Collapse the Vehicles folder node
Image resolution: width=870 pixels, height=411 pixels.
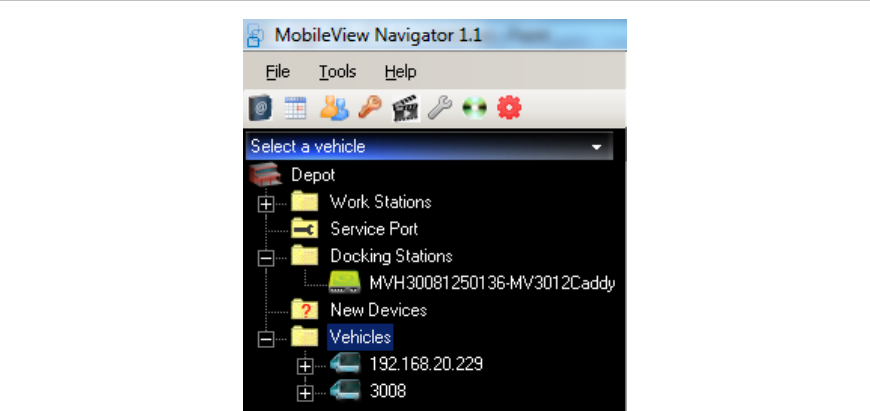coord(265,338)
